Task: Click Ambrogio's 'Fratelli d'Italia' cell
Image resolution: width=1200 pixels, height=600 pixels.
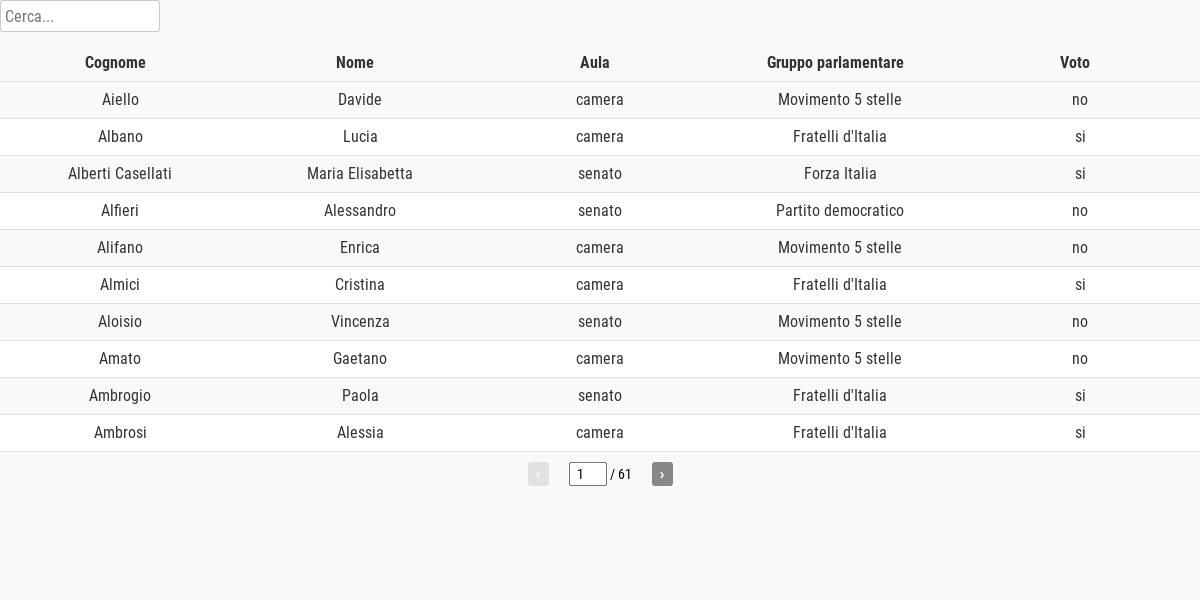Action: [x=840, y=396]
